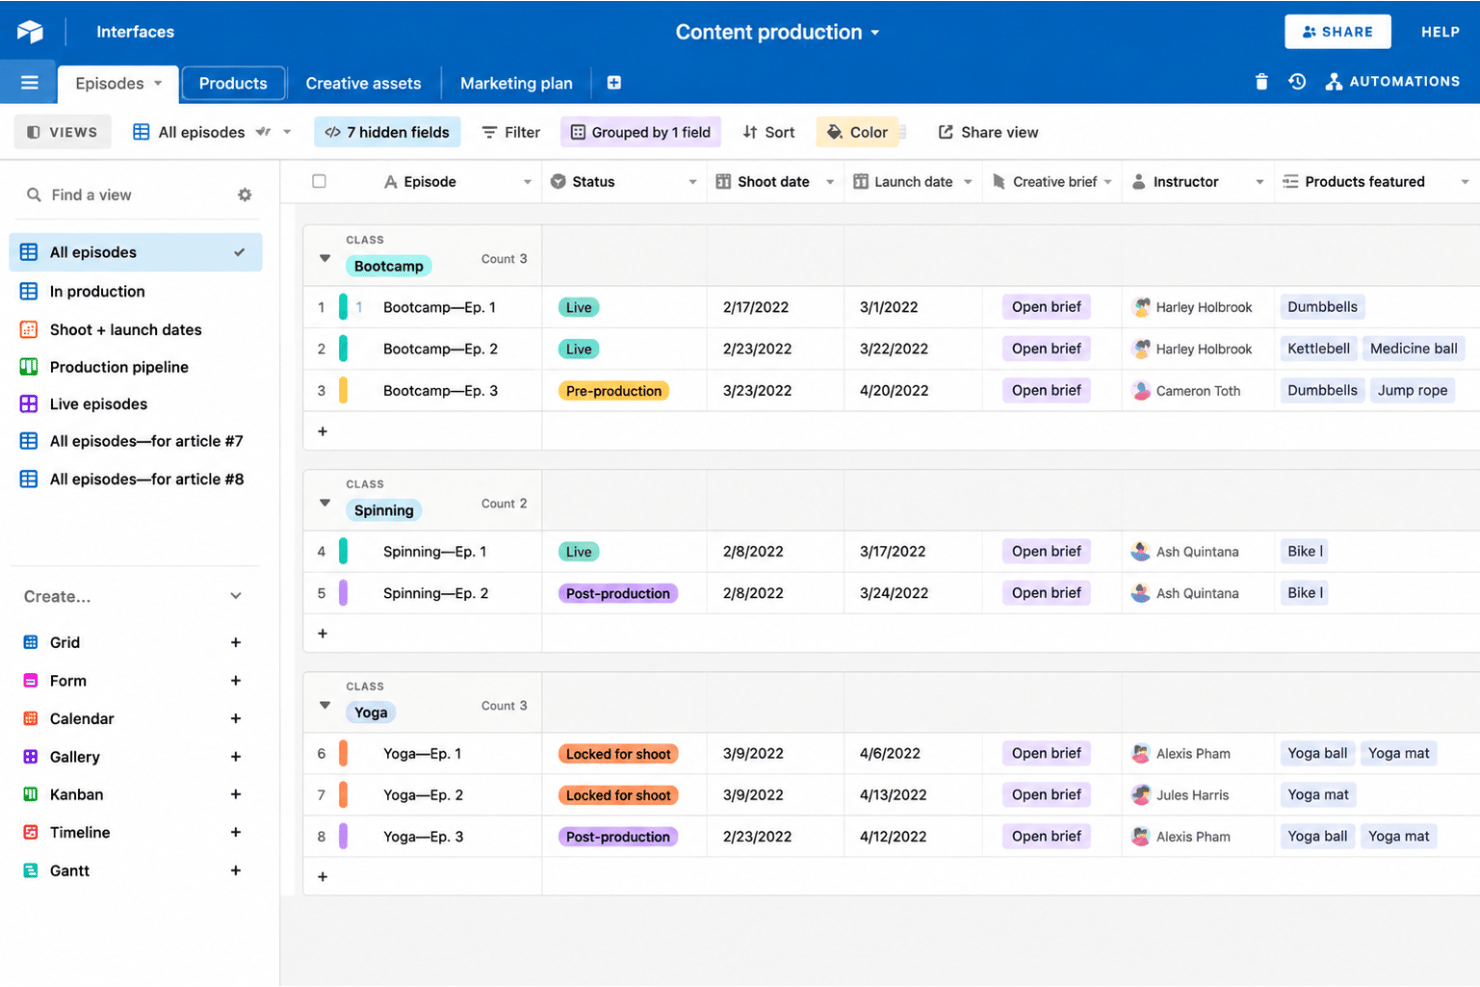Open the All episodes view dropdown arrow
Image resolution: width=1480 pixels, height=987 pixels.
(x=287, y=132)
